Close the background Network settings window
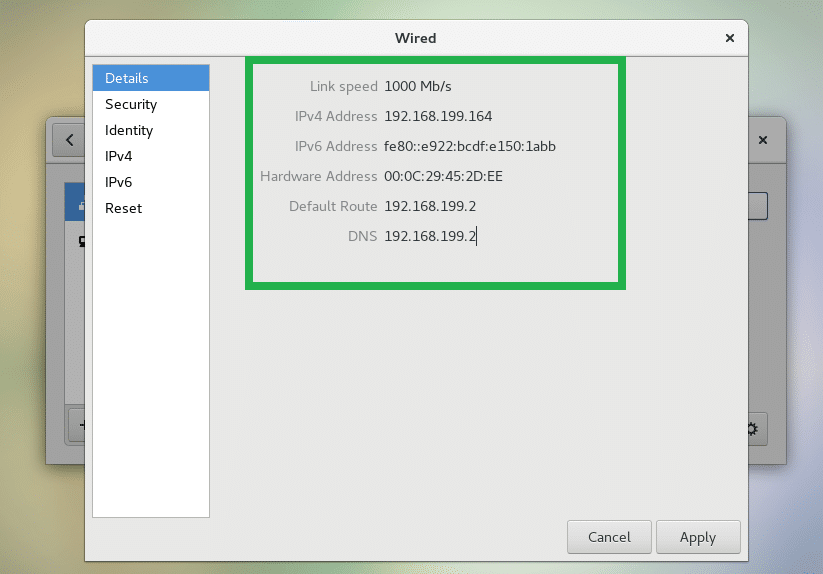The height and width of the screenshot is (574, 823). point(763,140)
